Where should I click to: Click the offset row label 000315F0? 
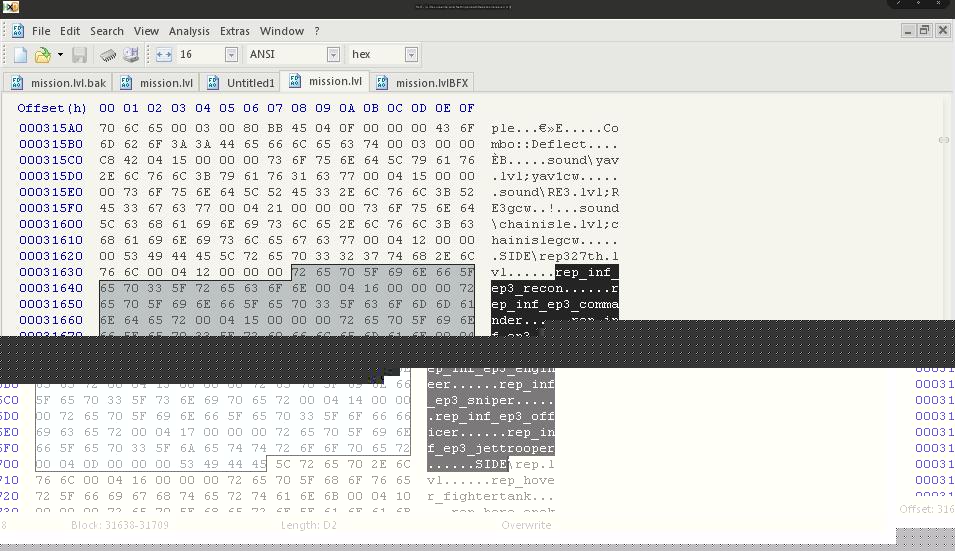pos(51,208)
